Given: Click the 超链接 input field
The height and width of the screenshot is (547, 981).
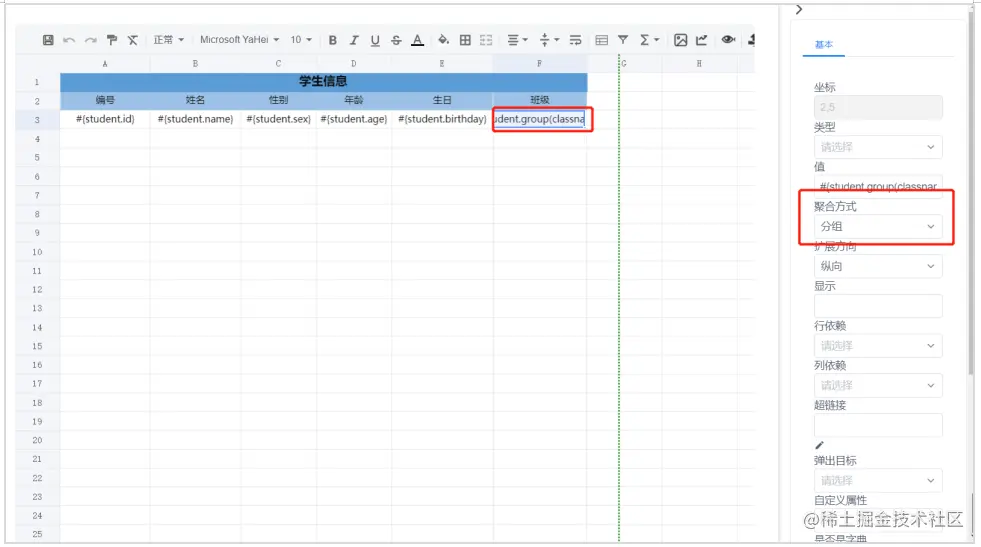Looking at the screenshot, I should (878, 425).
